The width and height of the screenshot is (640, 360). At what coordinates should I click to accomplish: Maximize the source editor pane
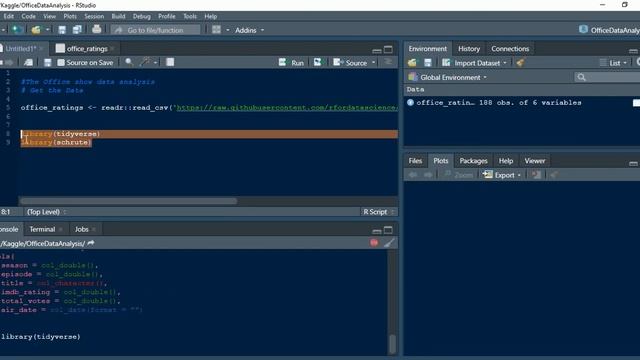pyautogui.click(x=388, y=49)
